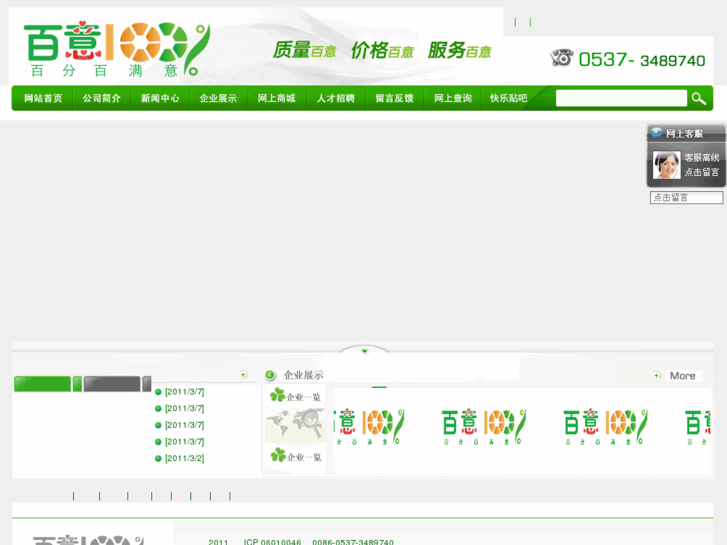Click the 网上客服 chat bubble icon

pyautogui.click(x=656, y=133)
